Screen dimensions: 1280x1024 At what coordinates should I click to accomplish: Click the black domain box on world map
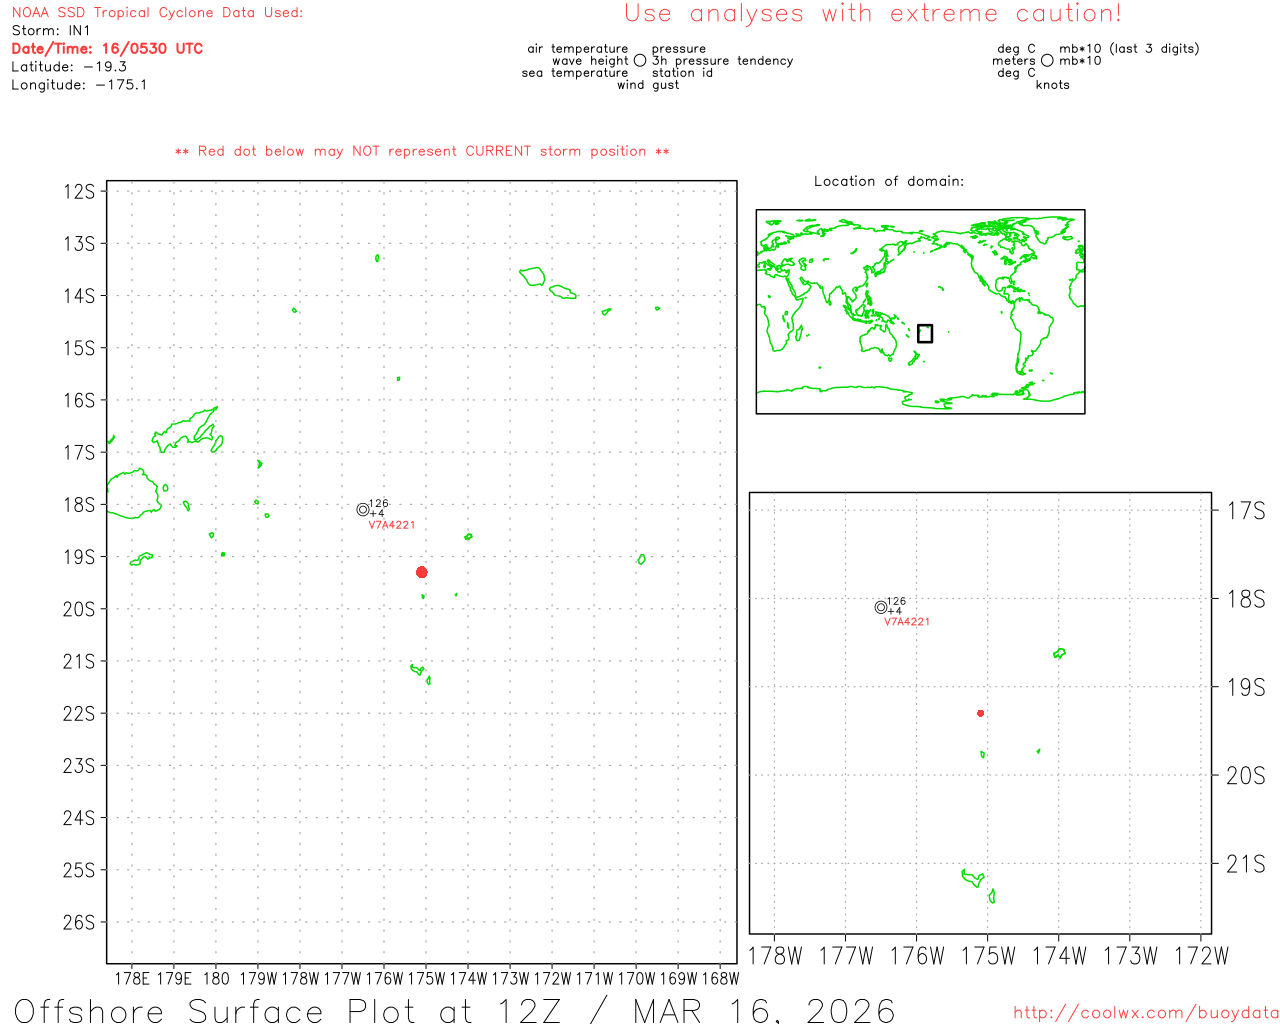click(925, 333)
